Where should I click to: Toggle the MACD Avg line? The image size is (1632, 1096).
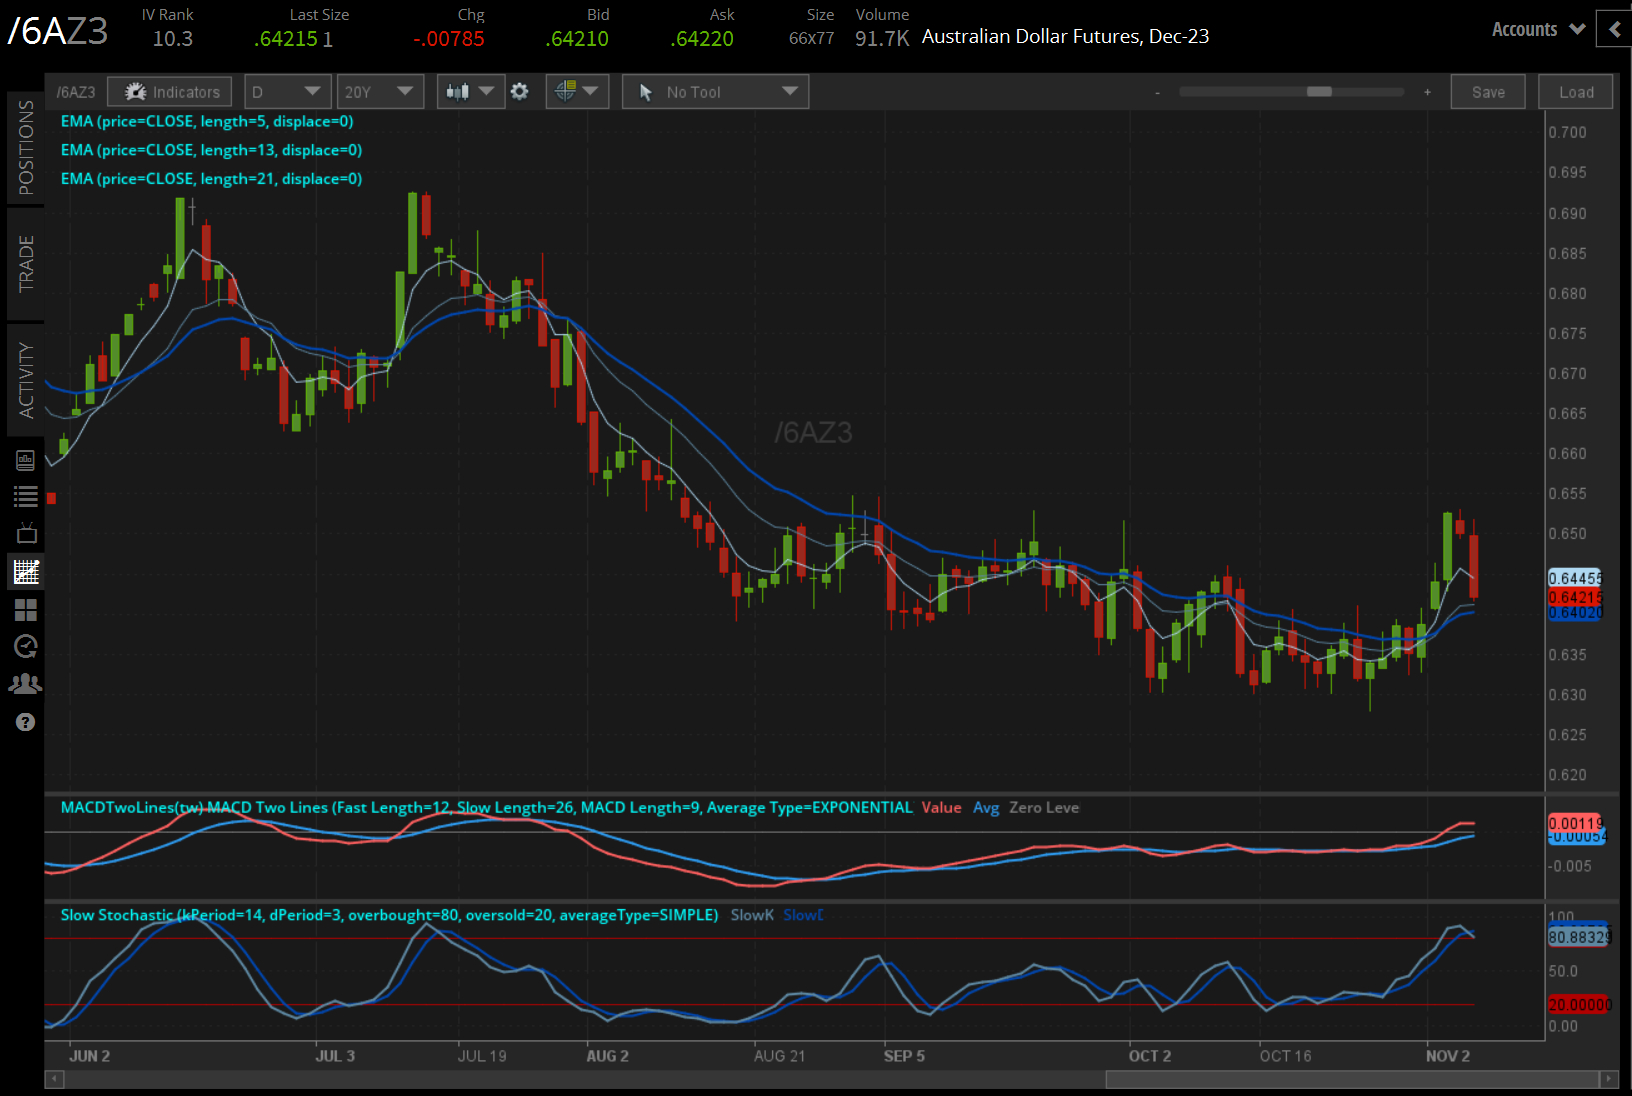(x=986, y=807)
